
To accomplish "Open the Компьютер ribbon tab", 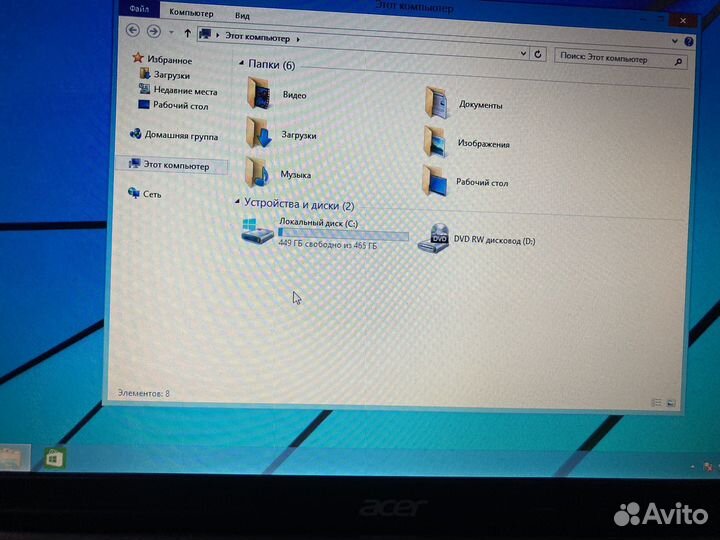I will click(x=191, y=13).
